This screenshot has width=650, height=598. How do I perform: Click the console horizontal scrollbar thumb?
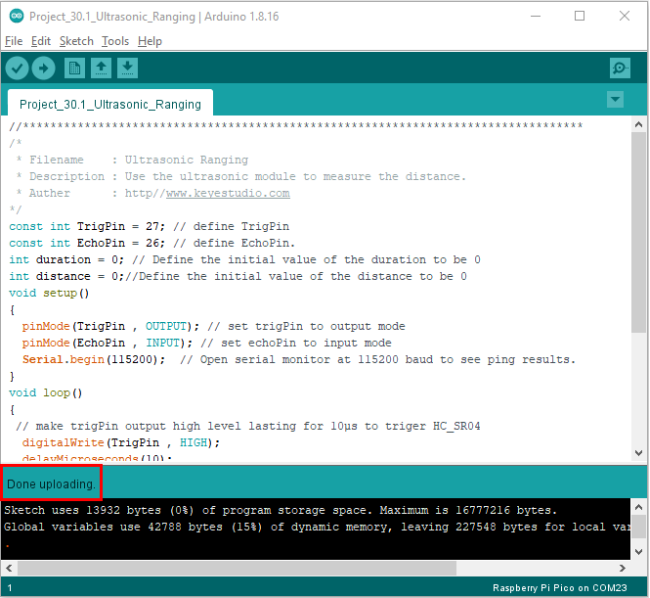(237, 568)
